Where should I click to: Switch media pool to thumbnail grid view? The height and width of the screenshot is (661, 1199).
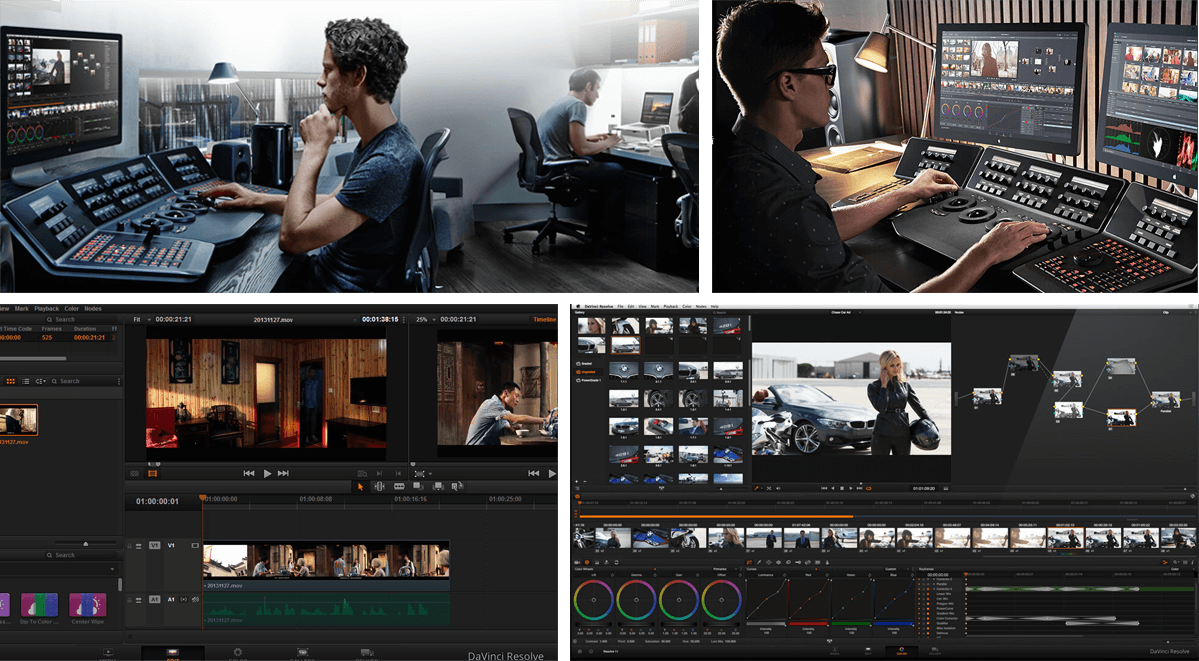[11, 381]
